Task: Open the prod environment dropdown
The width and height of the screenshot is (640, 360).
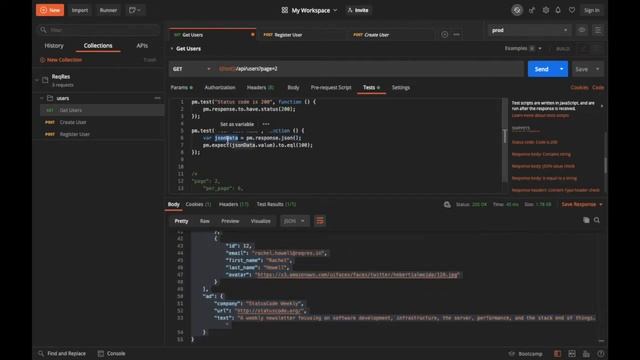Action: pyautogui.click(x=529, y=30)
